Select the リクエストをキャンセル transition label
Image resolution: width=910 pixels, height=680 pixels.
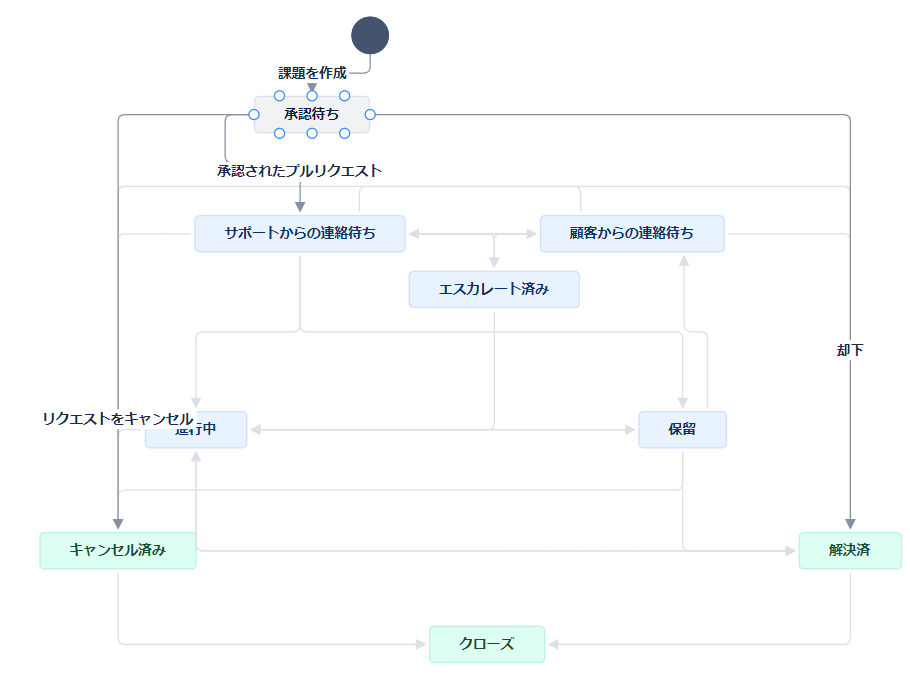pos(117,418)
